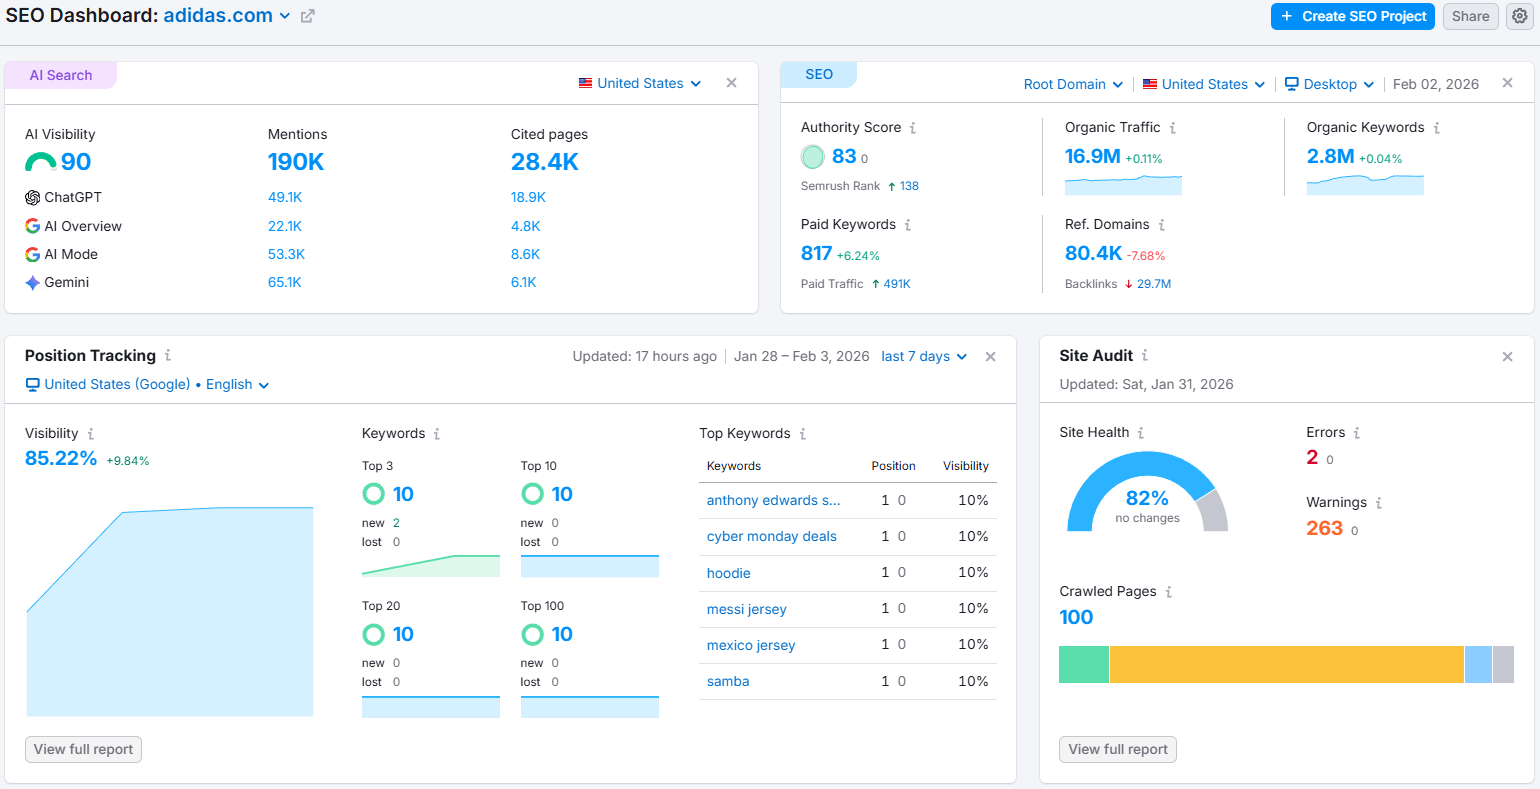Open adidas.com via the external link icon
This screenshot has width=1540, height=789.
pos(306,15)
